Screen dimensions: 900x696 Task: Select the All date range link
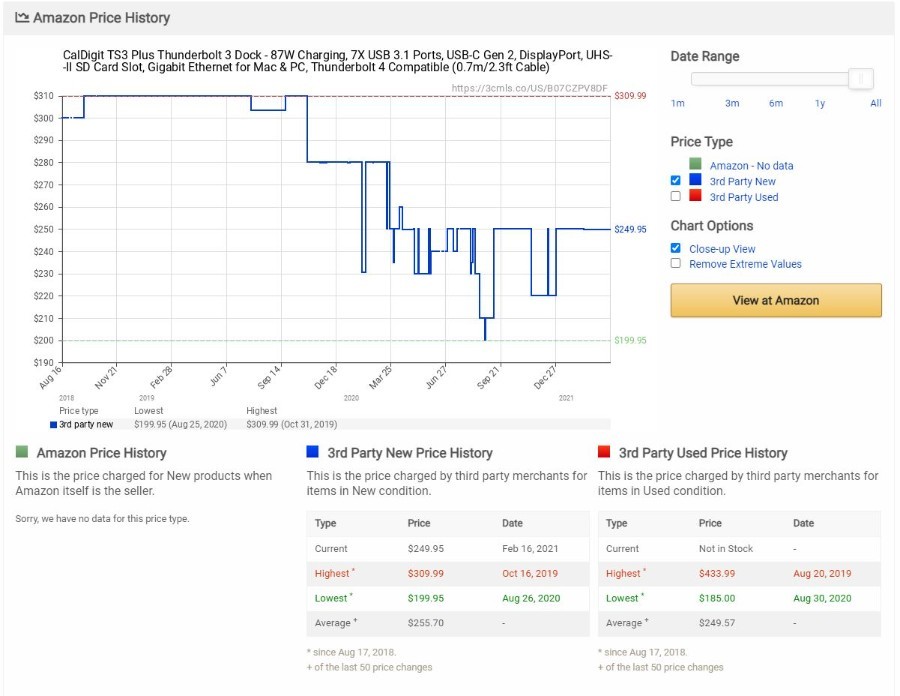pyautogui.click(x=875, y=103)
